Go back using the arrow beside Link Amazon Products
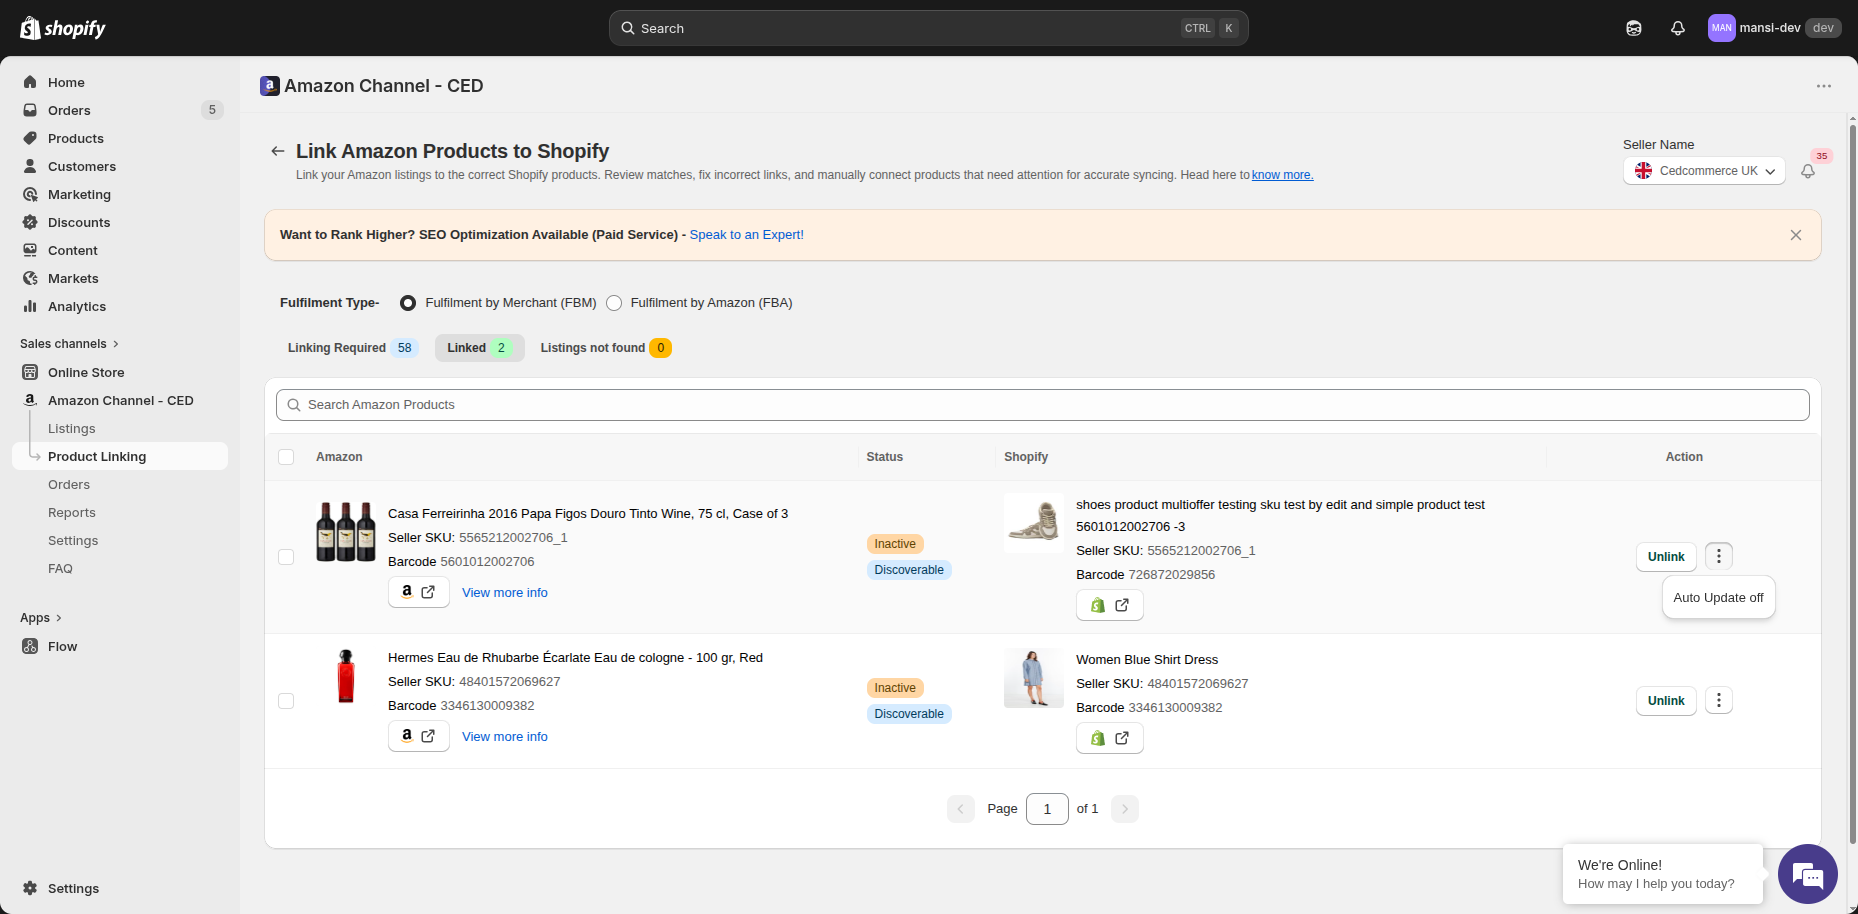The height and width of the screenshot is (914, 1858). pos(277,151)
